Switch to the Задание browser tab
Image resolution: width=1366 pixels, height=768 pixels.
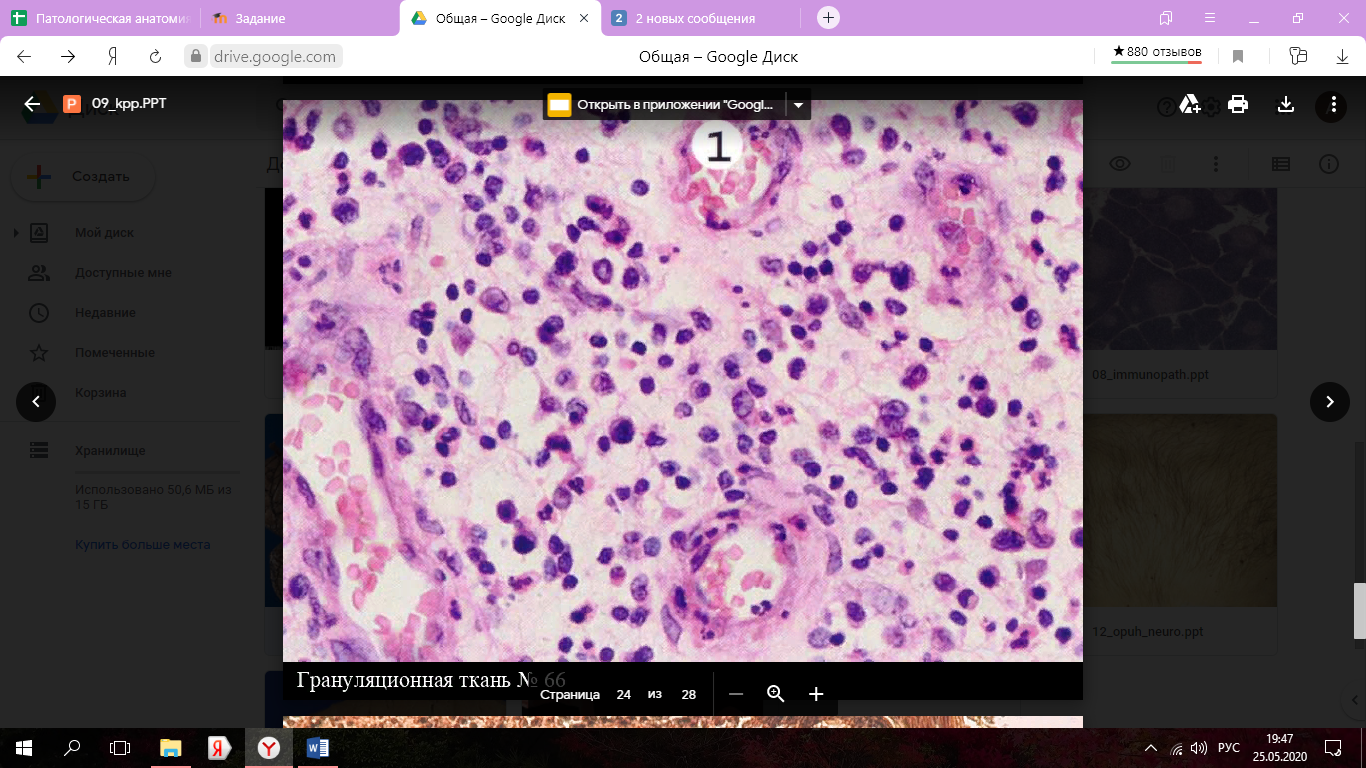pyautogui.click(x=300, y=18)
